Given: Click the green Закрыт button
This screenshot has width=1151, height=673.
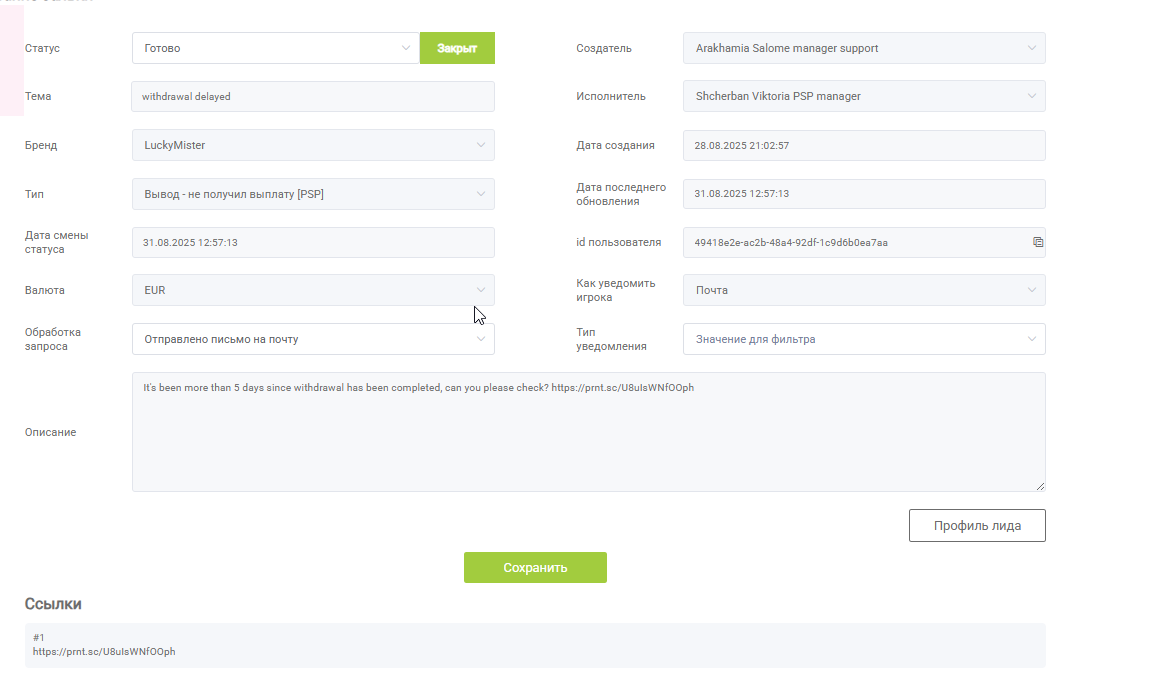Looking at the screenshot, I should tap(457, 48).
